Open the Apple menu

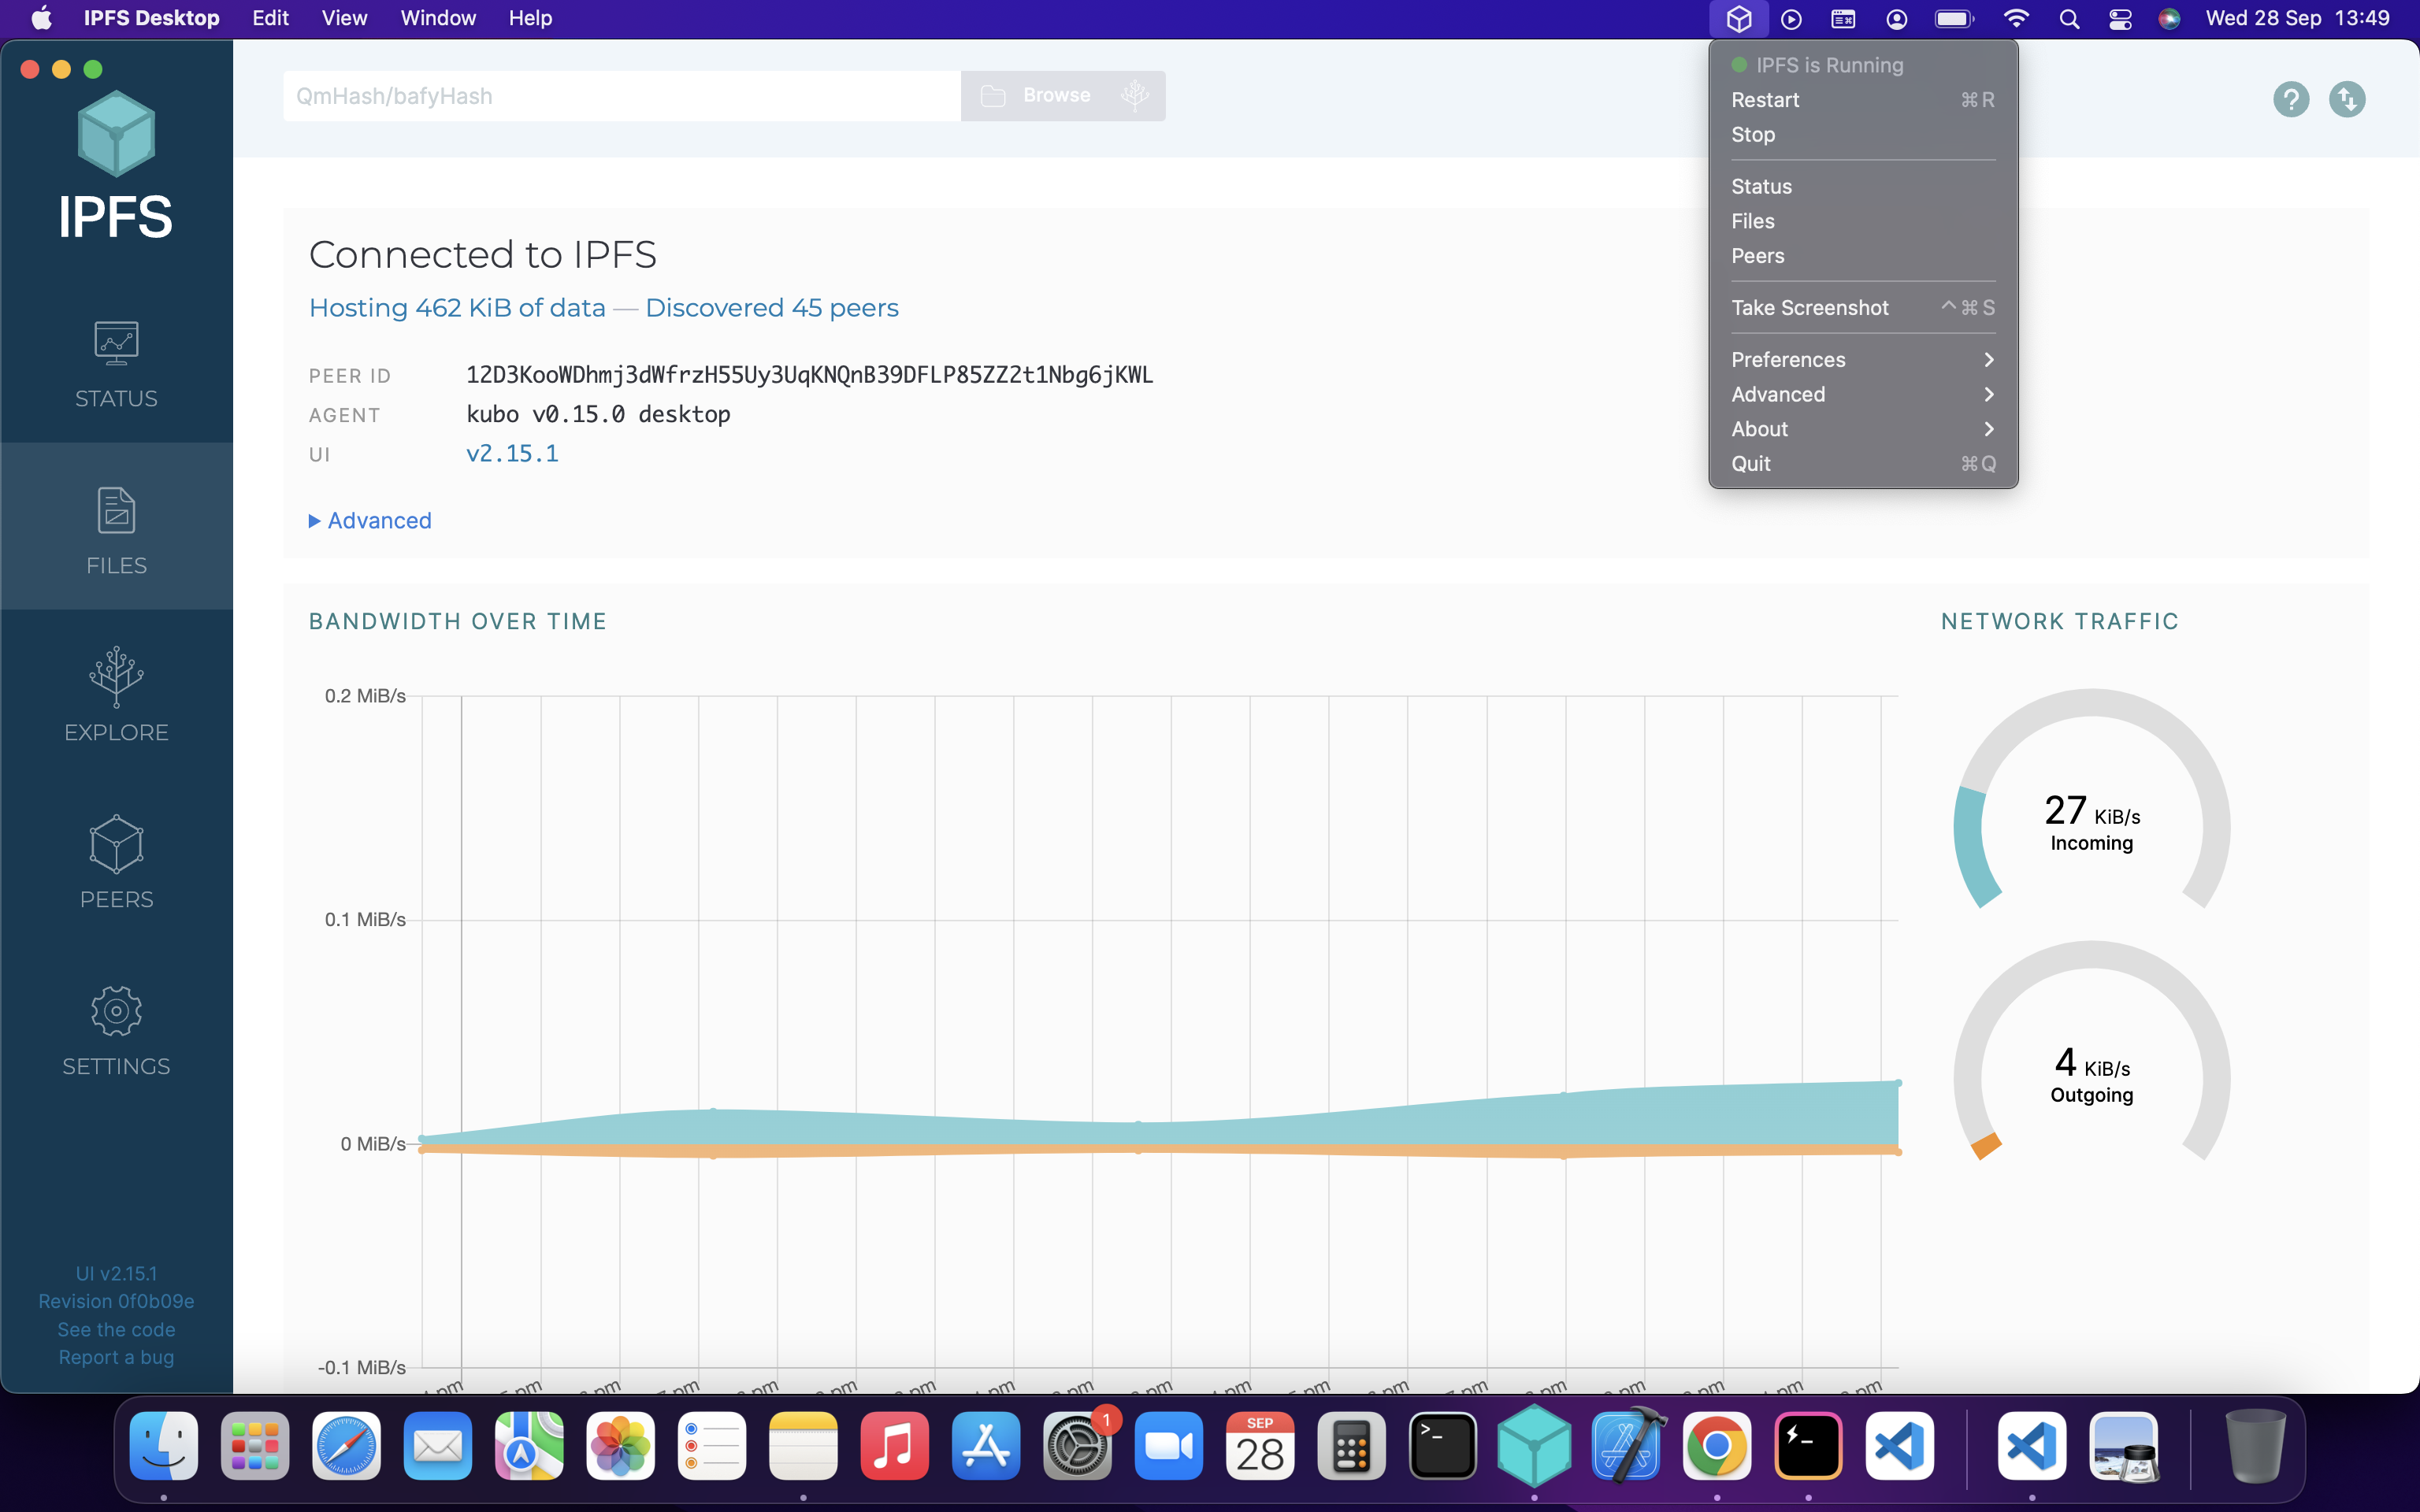click(42, 18)
